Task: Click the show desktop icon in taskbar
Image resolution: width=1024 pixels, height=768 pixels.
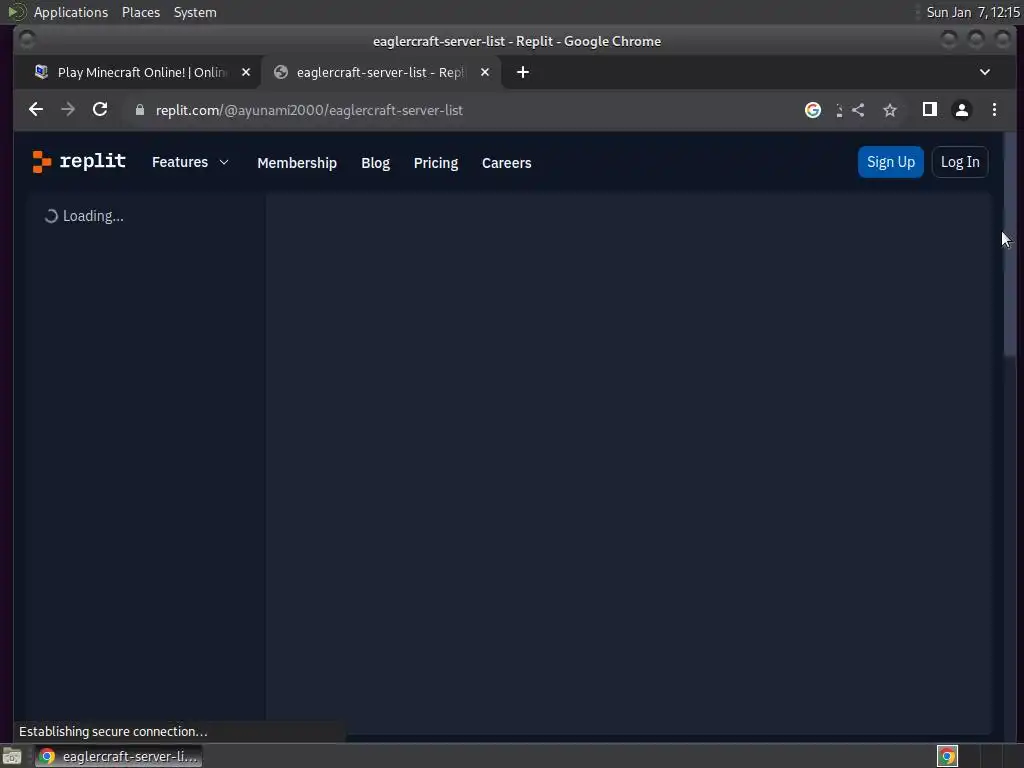Action: pyautogui.click(x=12, y=756)
